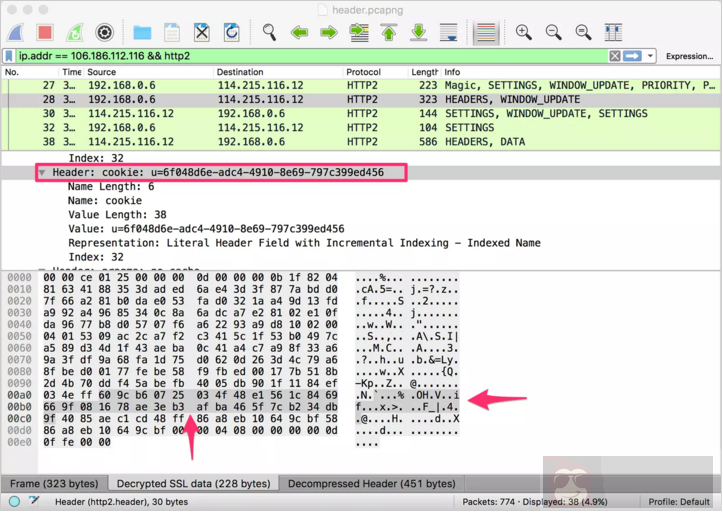
Task: Select the Value: u=6f048d6e field
Action: (x=206, y=229)
